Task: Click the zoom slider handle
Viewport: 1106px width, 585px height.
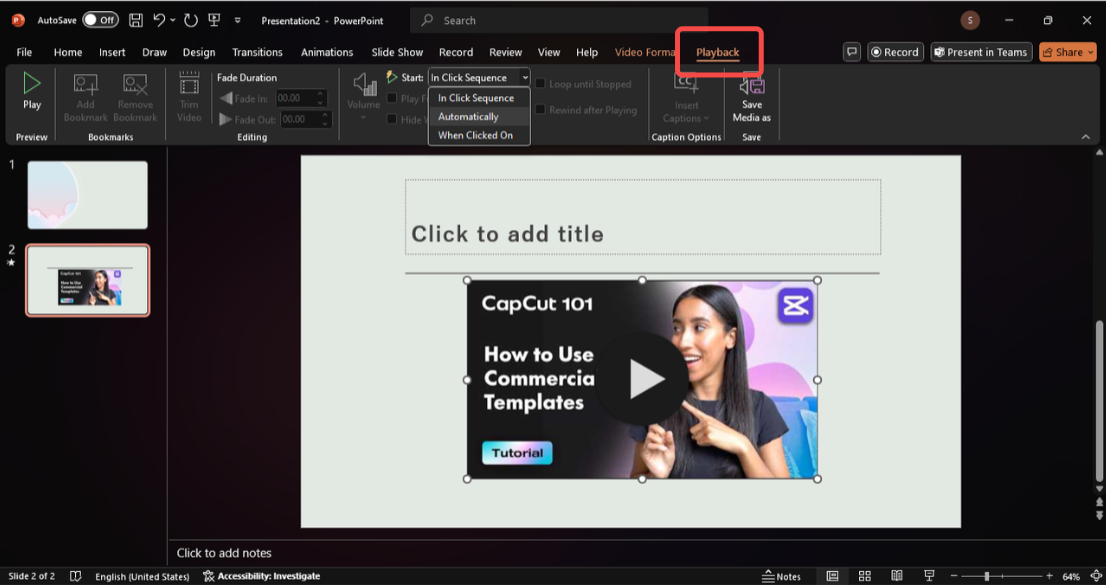Action: coord(987,577)
